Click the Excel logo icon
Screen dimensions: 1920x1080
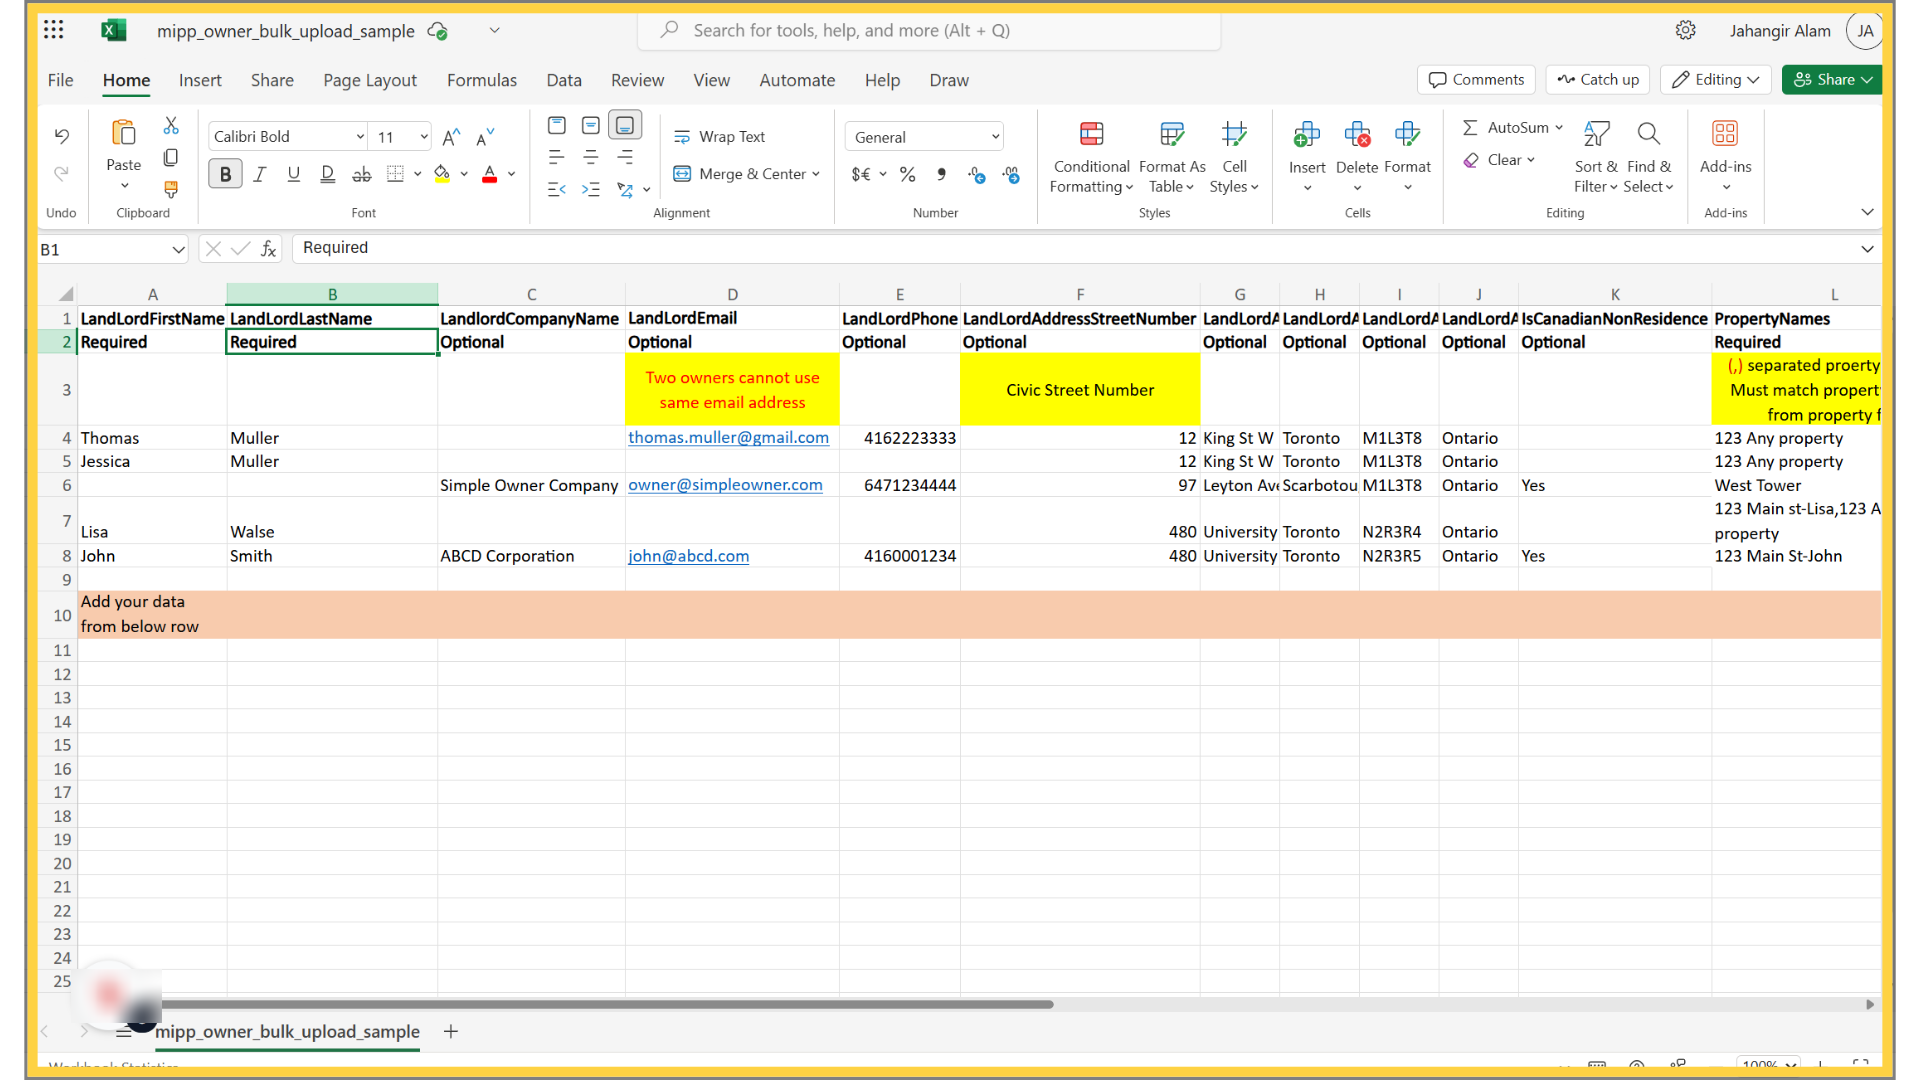(x=113, y=30)
